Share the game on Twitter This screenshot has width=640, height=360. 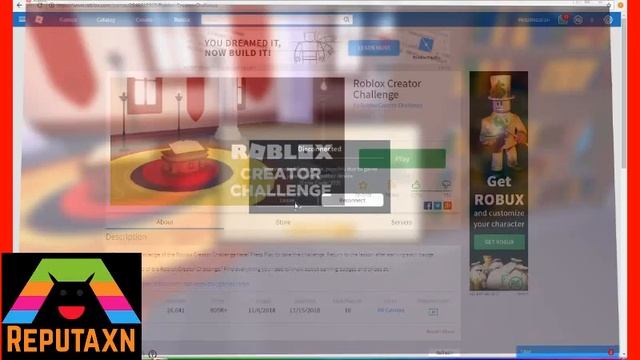pos(438,205)
